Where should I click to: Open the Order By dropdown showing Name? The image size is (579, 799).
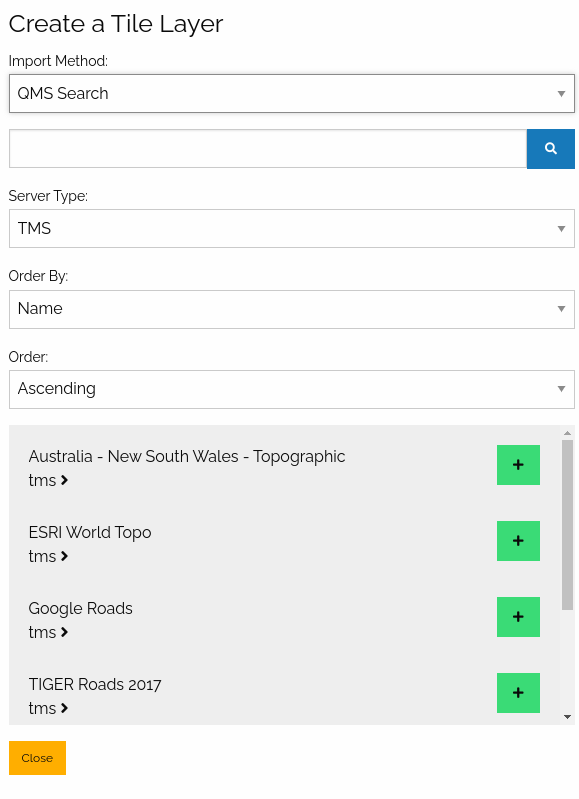click(292, 309)
